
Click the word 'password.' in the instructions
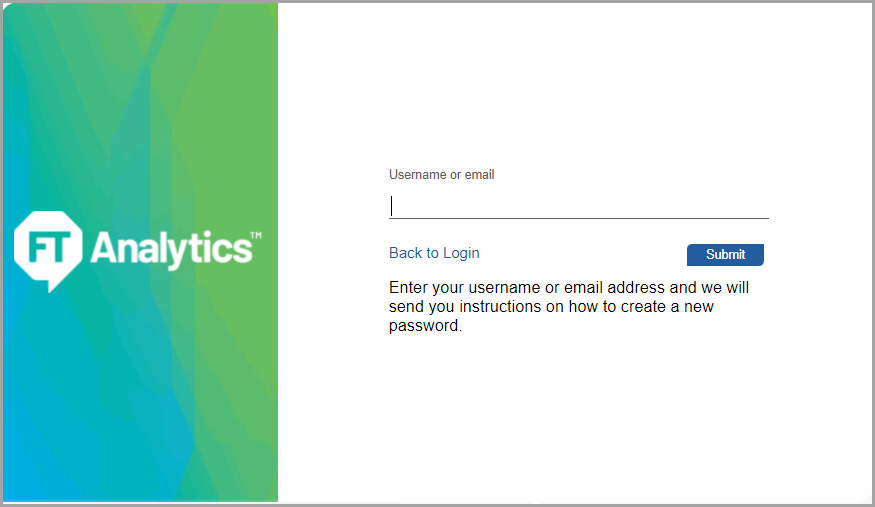[425, 326]
